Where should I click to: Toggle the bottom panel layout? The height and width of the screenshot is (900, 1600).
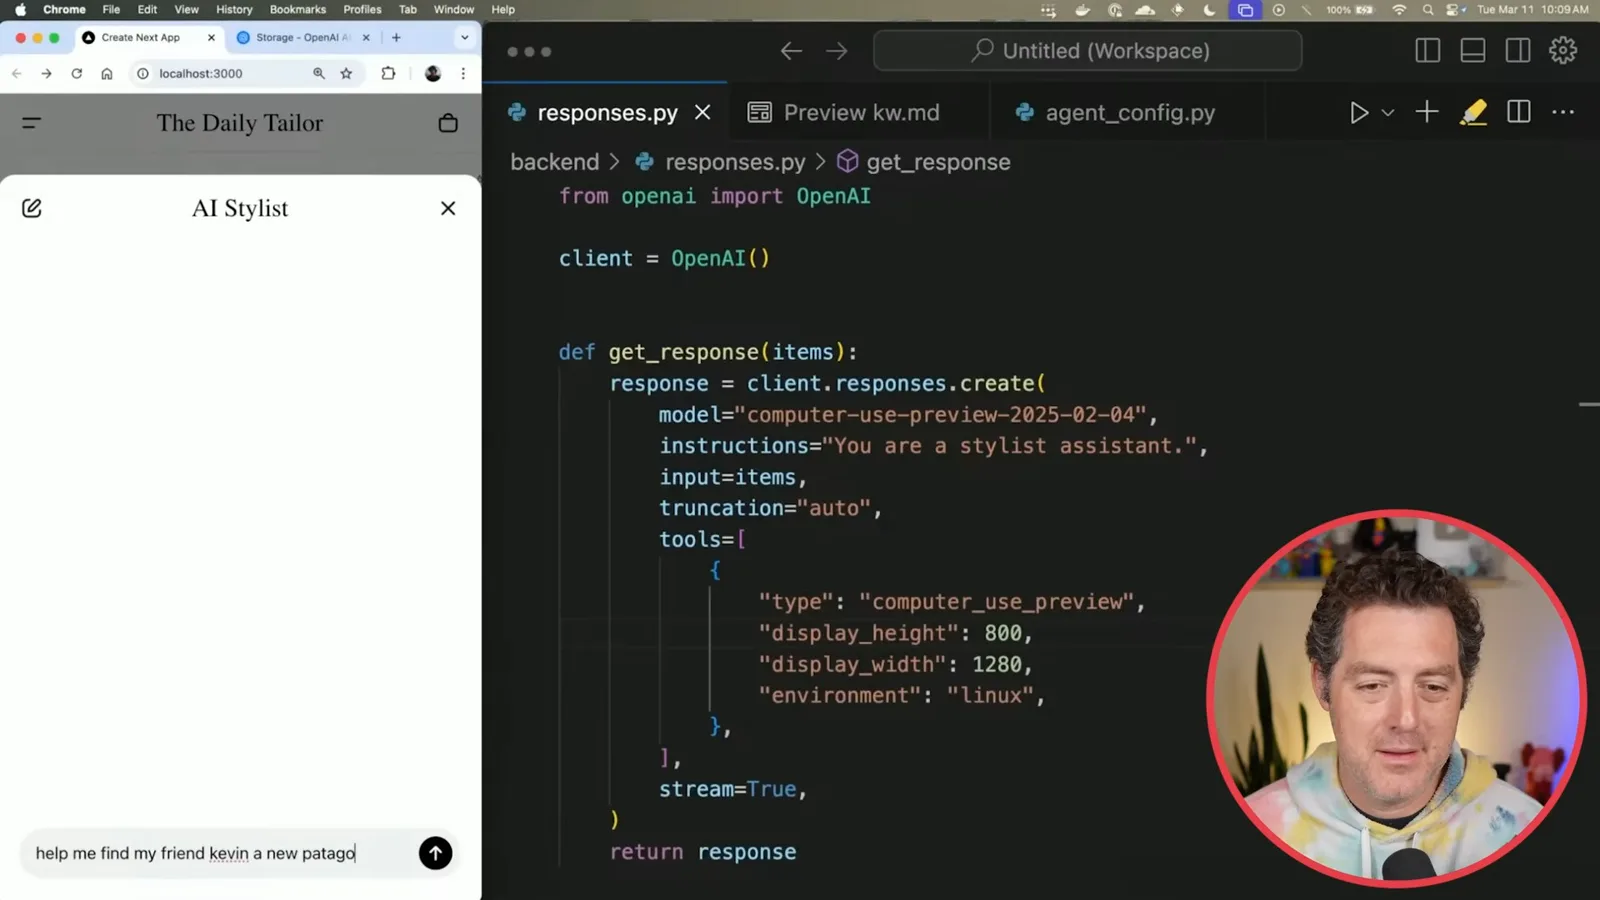point(1472,51)
